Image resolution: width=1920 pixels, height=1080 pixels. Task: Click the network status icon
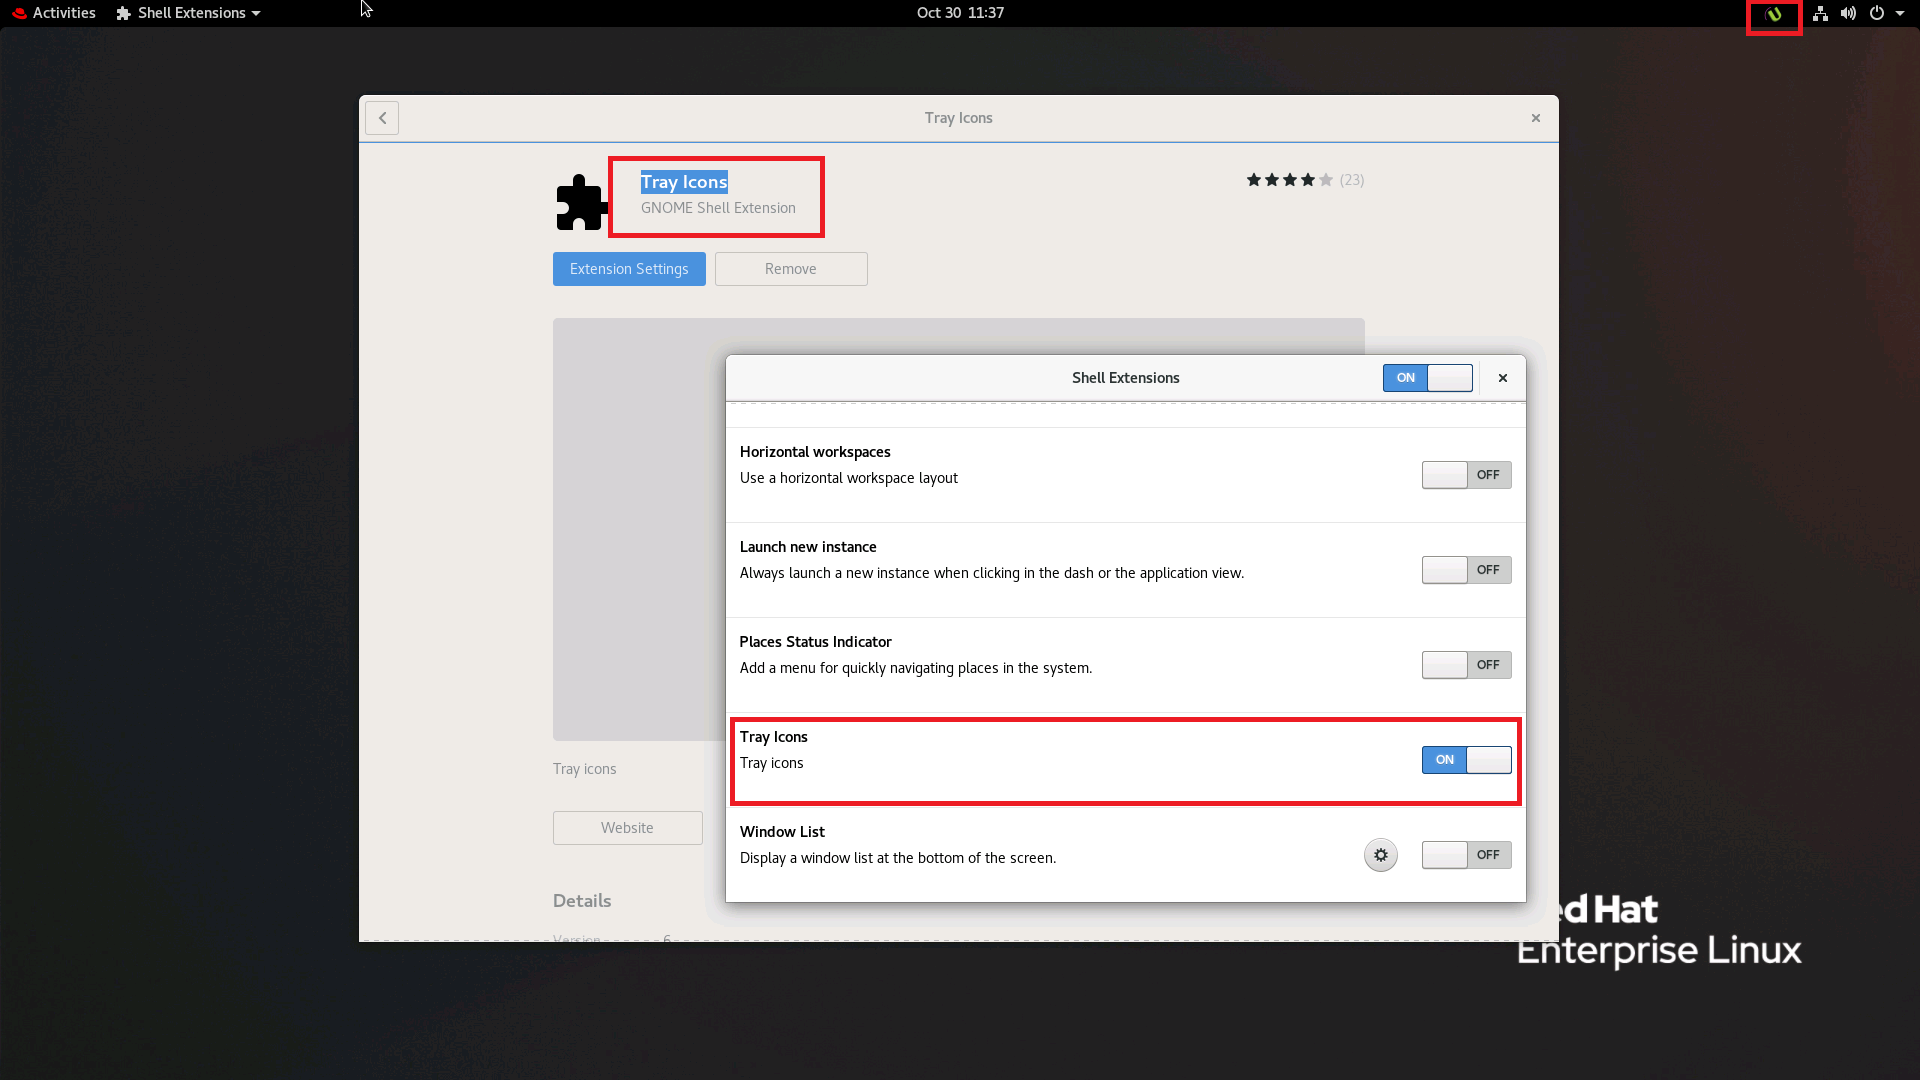[x=1820, y=14]
